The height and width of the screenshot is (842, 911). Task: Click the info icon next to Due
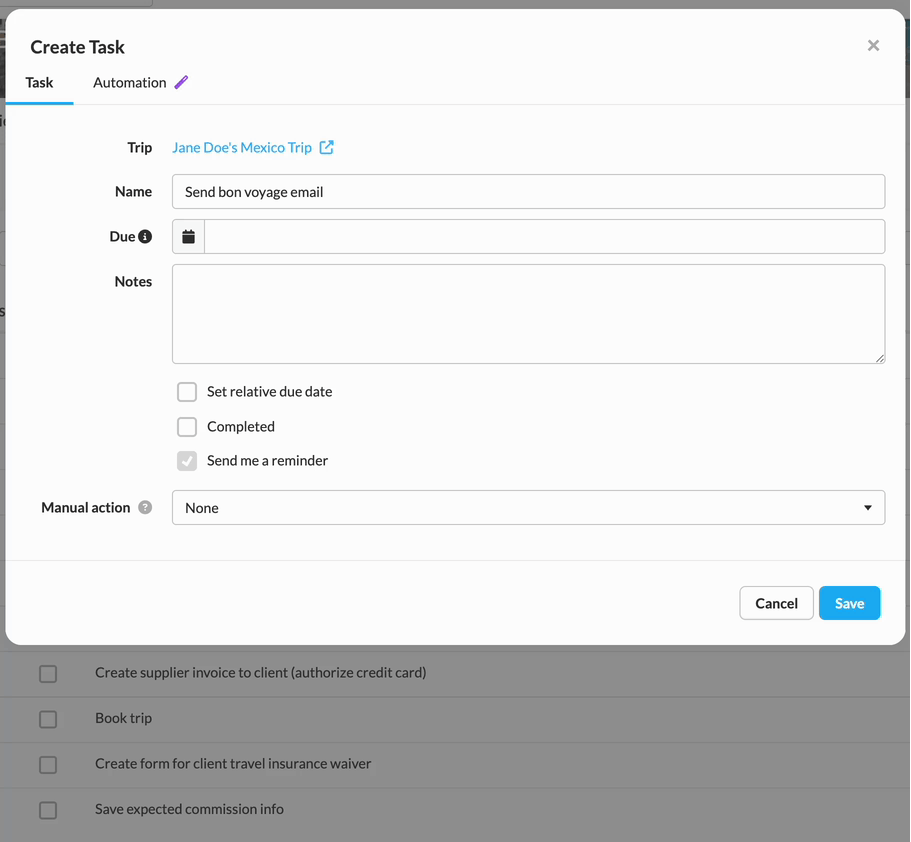tap(145, 237)
